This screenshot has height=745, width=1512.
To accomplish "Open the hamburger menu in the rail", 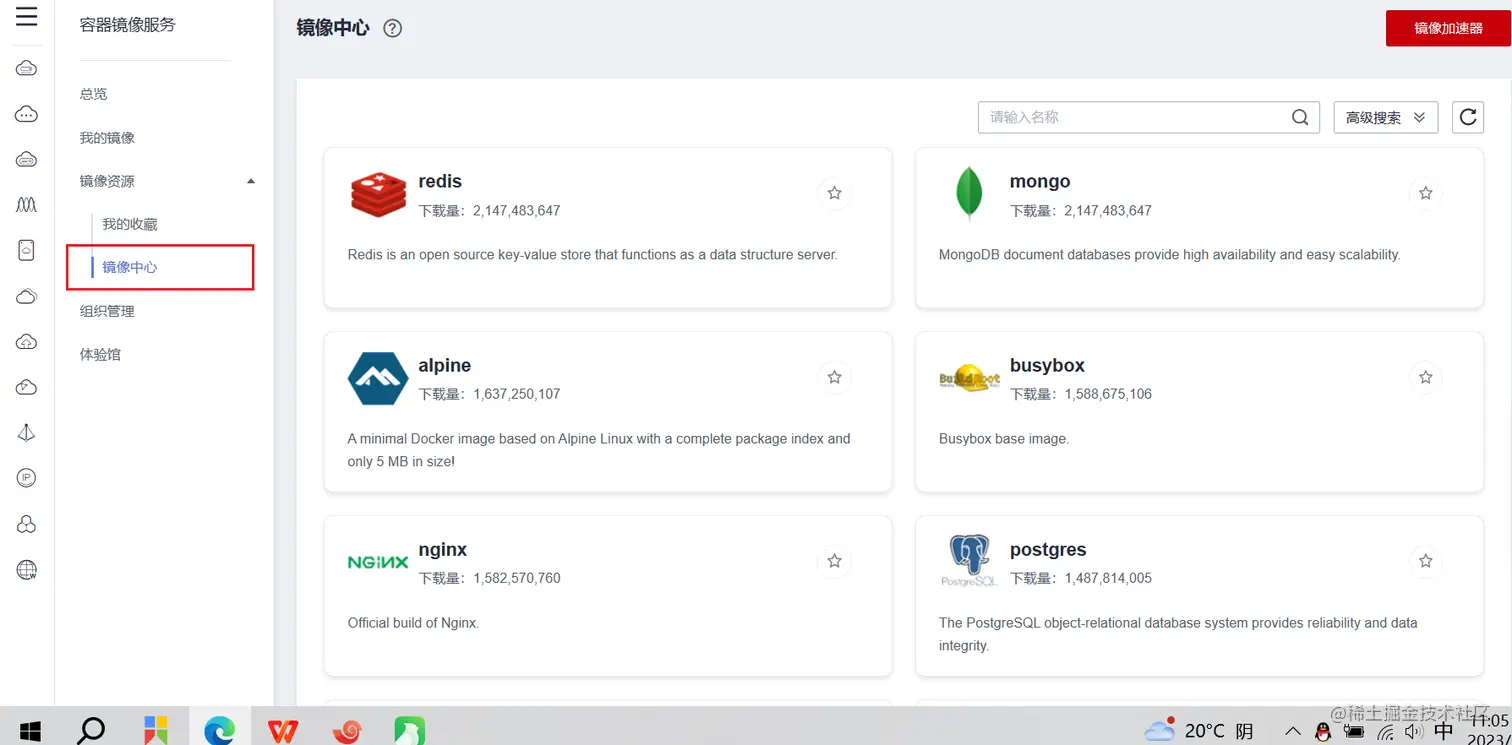I will (27, 16).
